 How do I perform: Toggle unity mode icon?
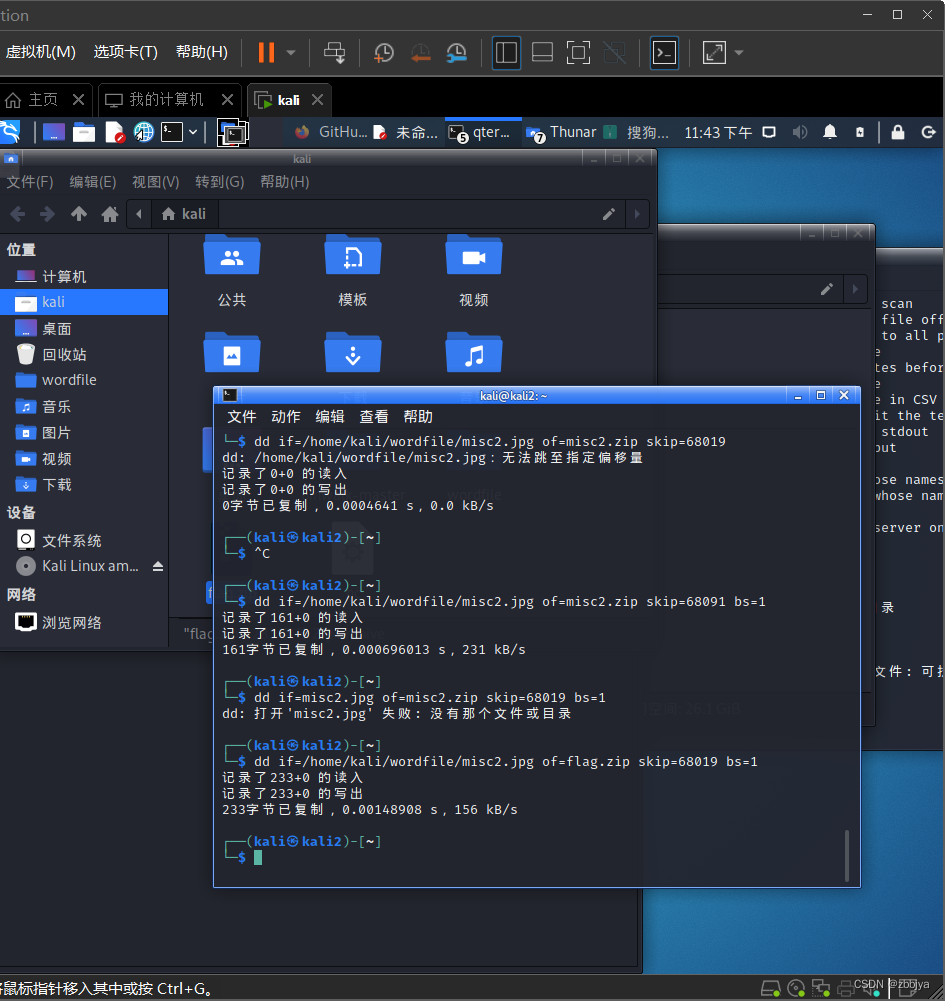(x=614, y=52)
